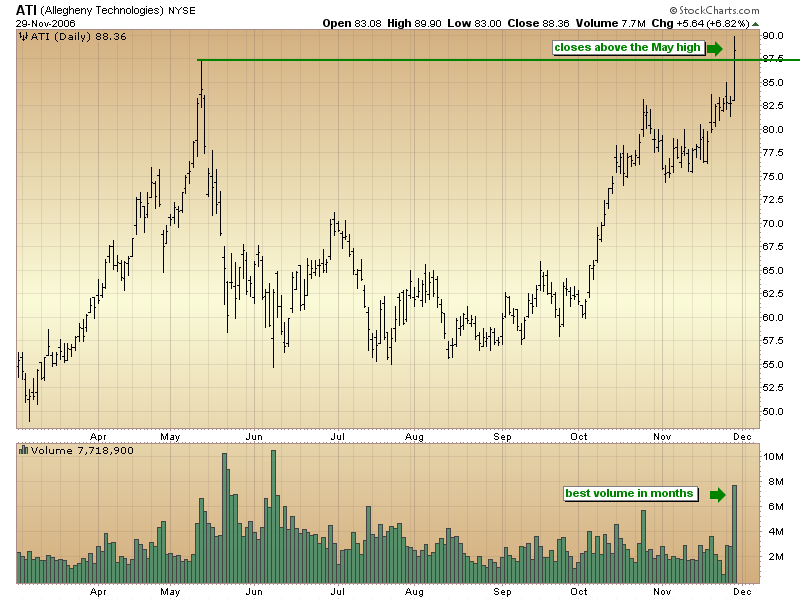Viewport: 800px width, 600px height.
Task: Click the Close 88.36 value
Action: (x=538, y=23)
